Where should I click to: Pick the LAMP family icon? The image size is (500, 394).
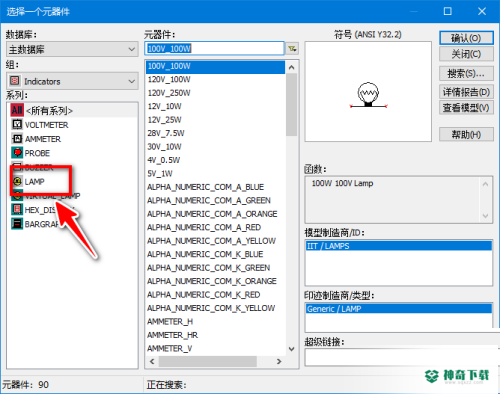[x=17, y=181]
